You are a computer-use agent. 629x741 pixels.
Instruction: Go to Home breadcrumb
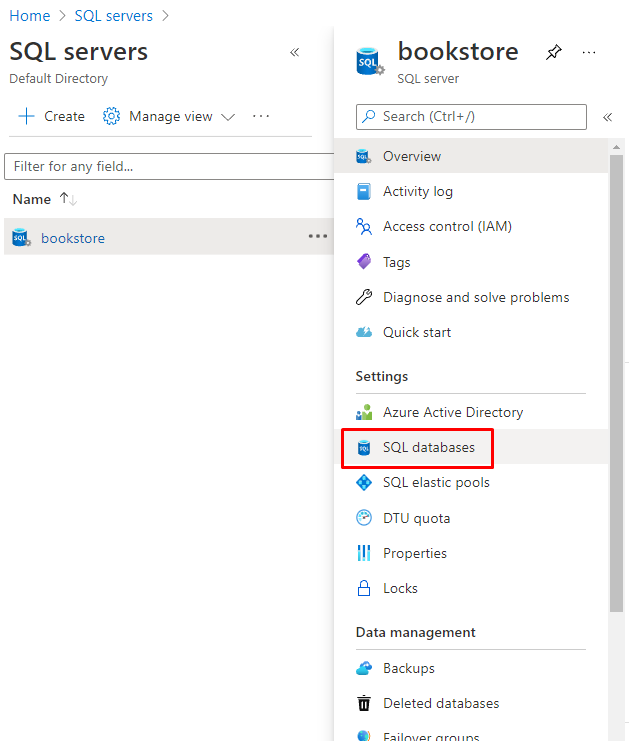point(30,16)
